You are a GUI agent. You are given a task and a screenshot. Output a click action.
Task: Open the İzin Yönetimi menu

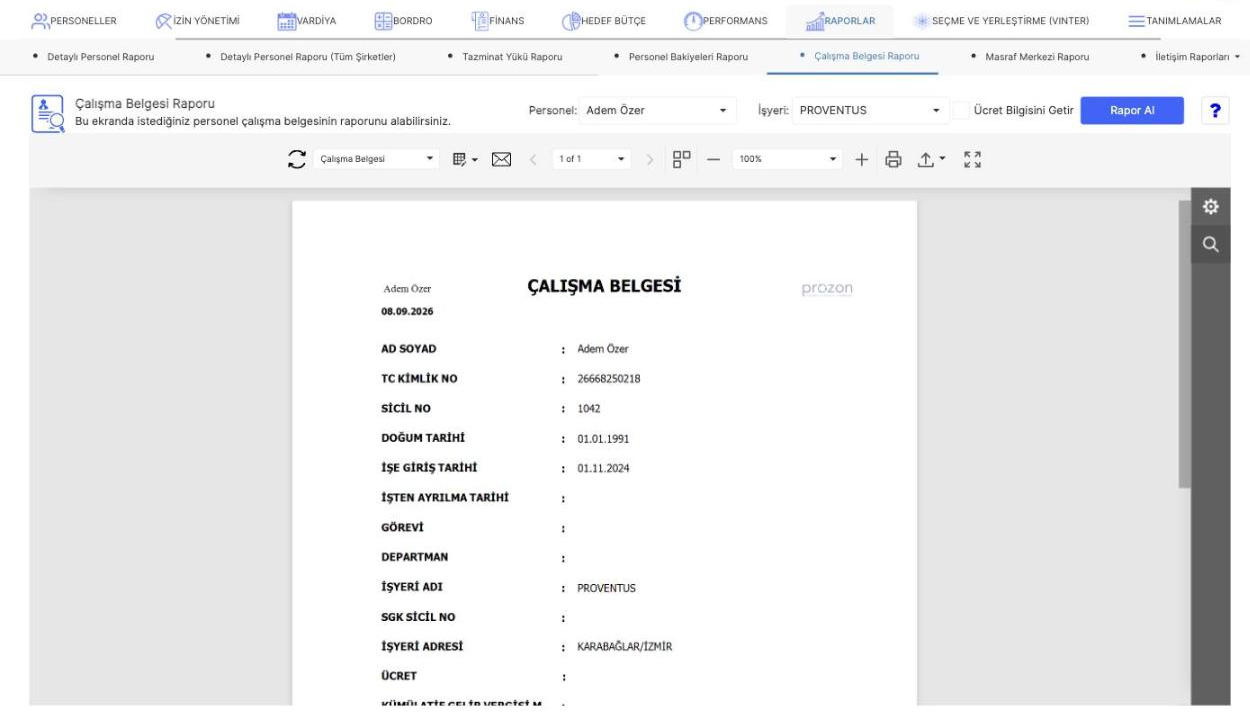coord(198,22)
